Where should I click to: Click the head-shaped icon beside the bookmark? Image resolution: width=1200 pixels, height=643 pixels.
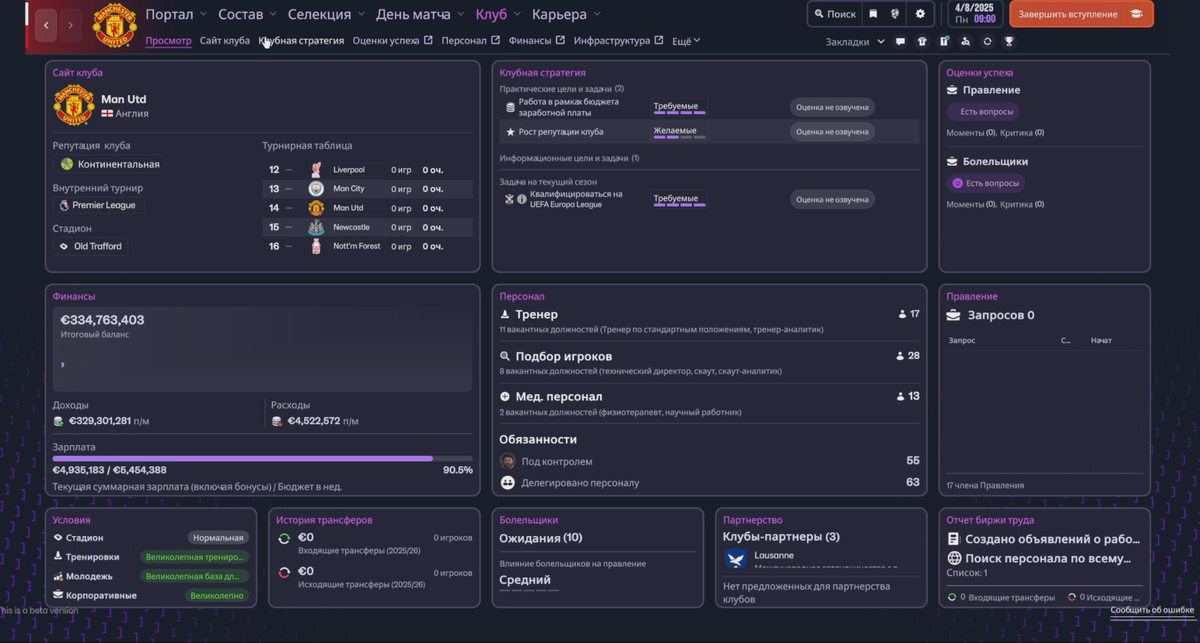(x=895, y=14)
